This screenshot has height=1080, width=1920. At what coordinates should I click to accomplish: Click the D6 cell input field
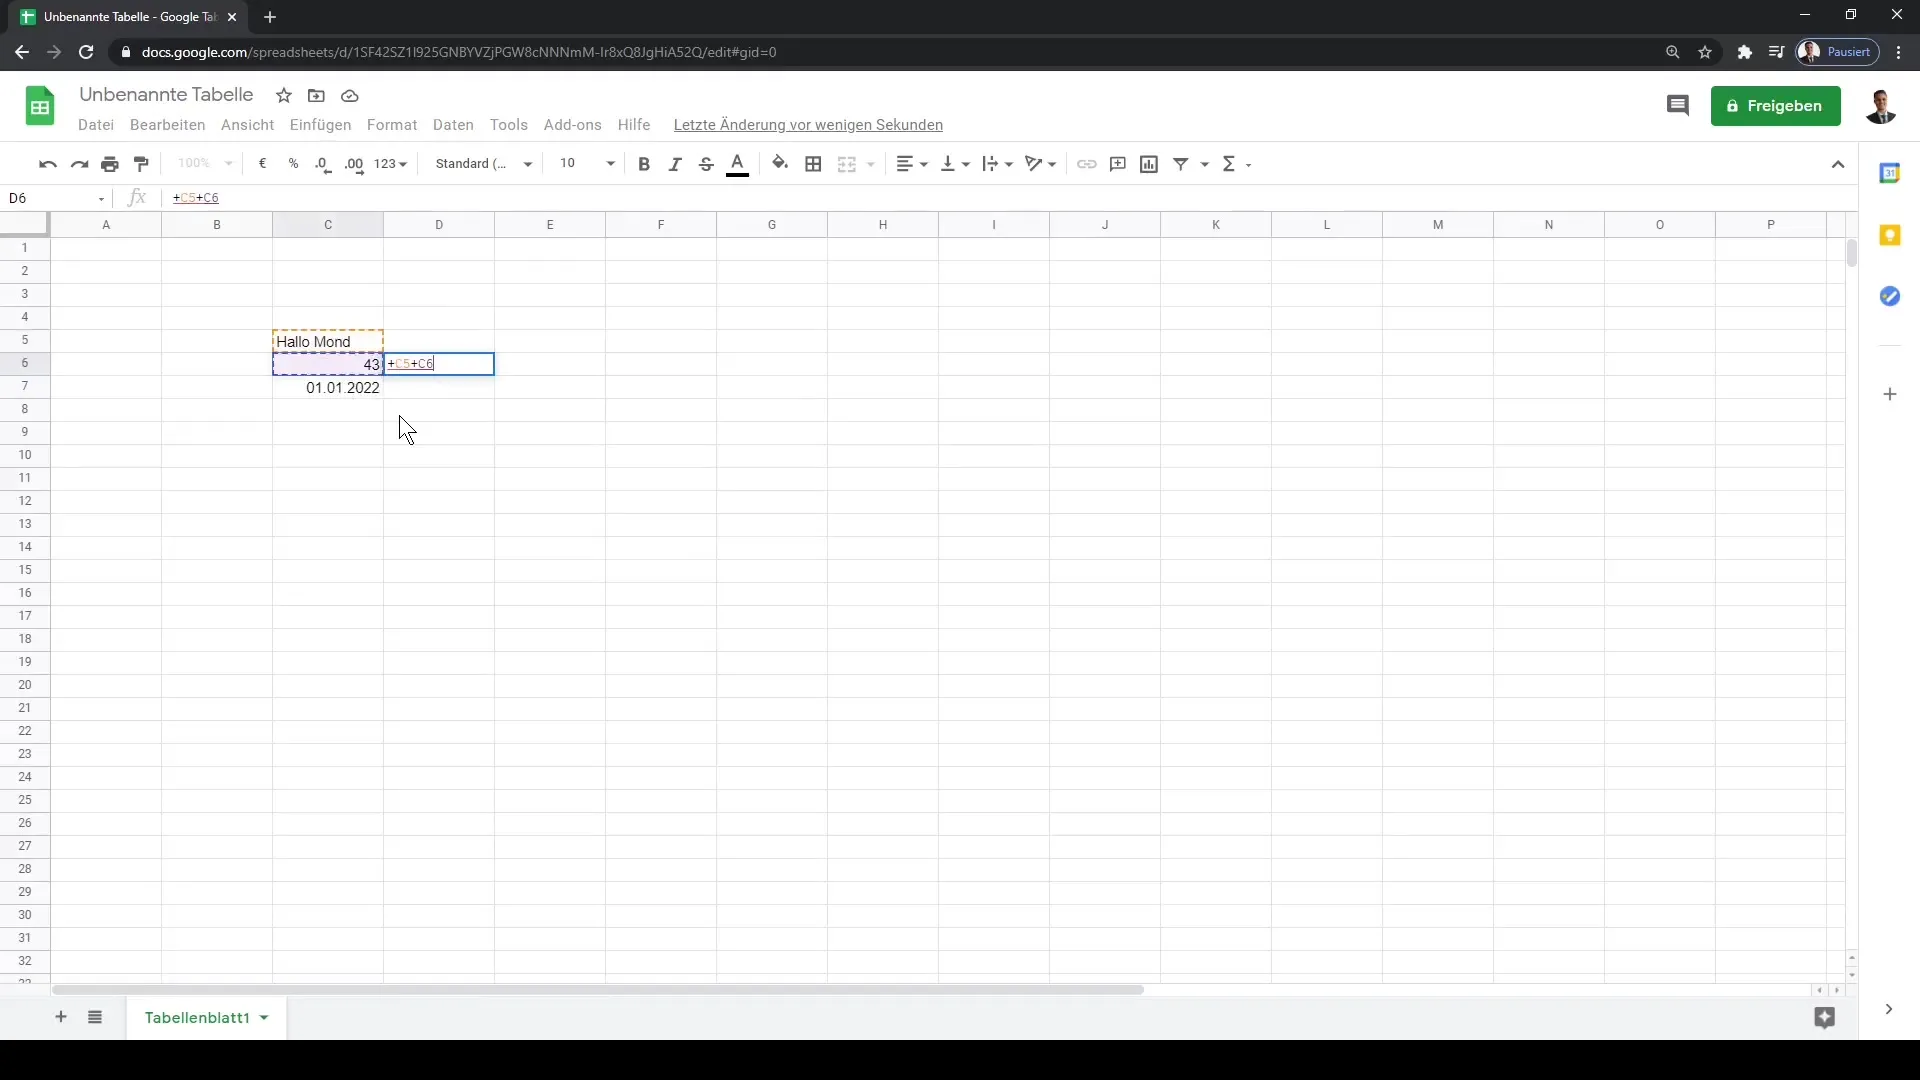[x=439, y=364]
